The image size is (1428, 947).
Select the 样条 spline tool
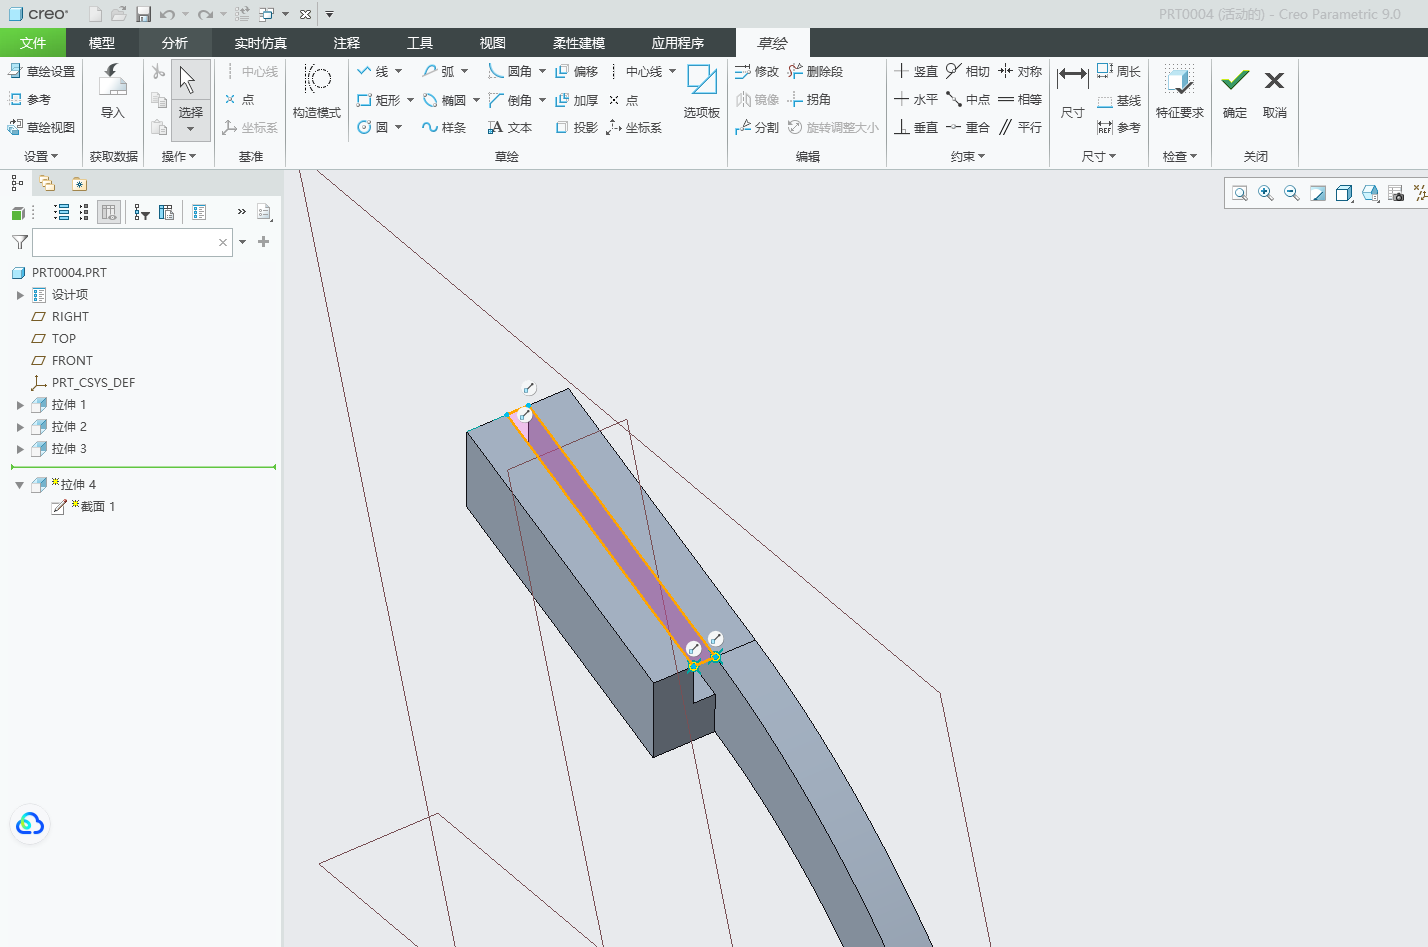click(444, 127)
